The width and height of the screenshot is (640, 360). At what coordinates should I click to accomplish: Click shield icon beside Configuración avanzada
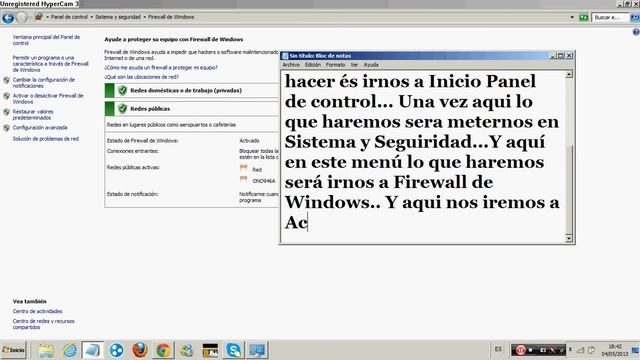pos(7,128)
